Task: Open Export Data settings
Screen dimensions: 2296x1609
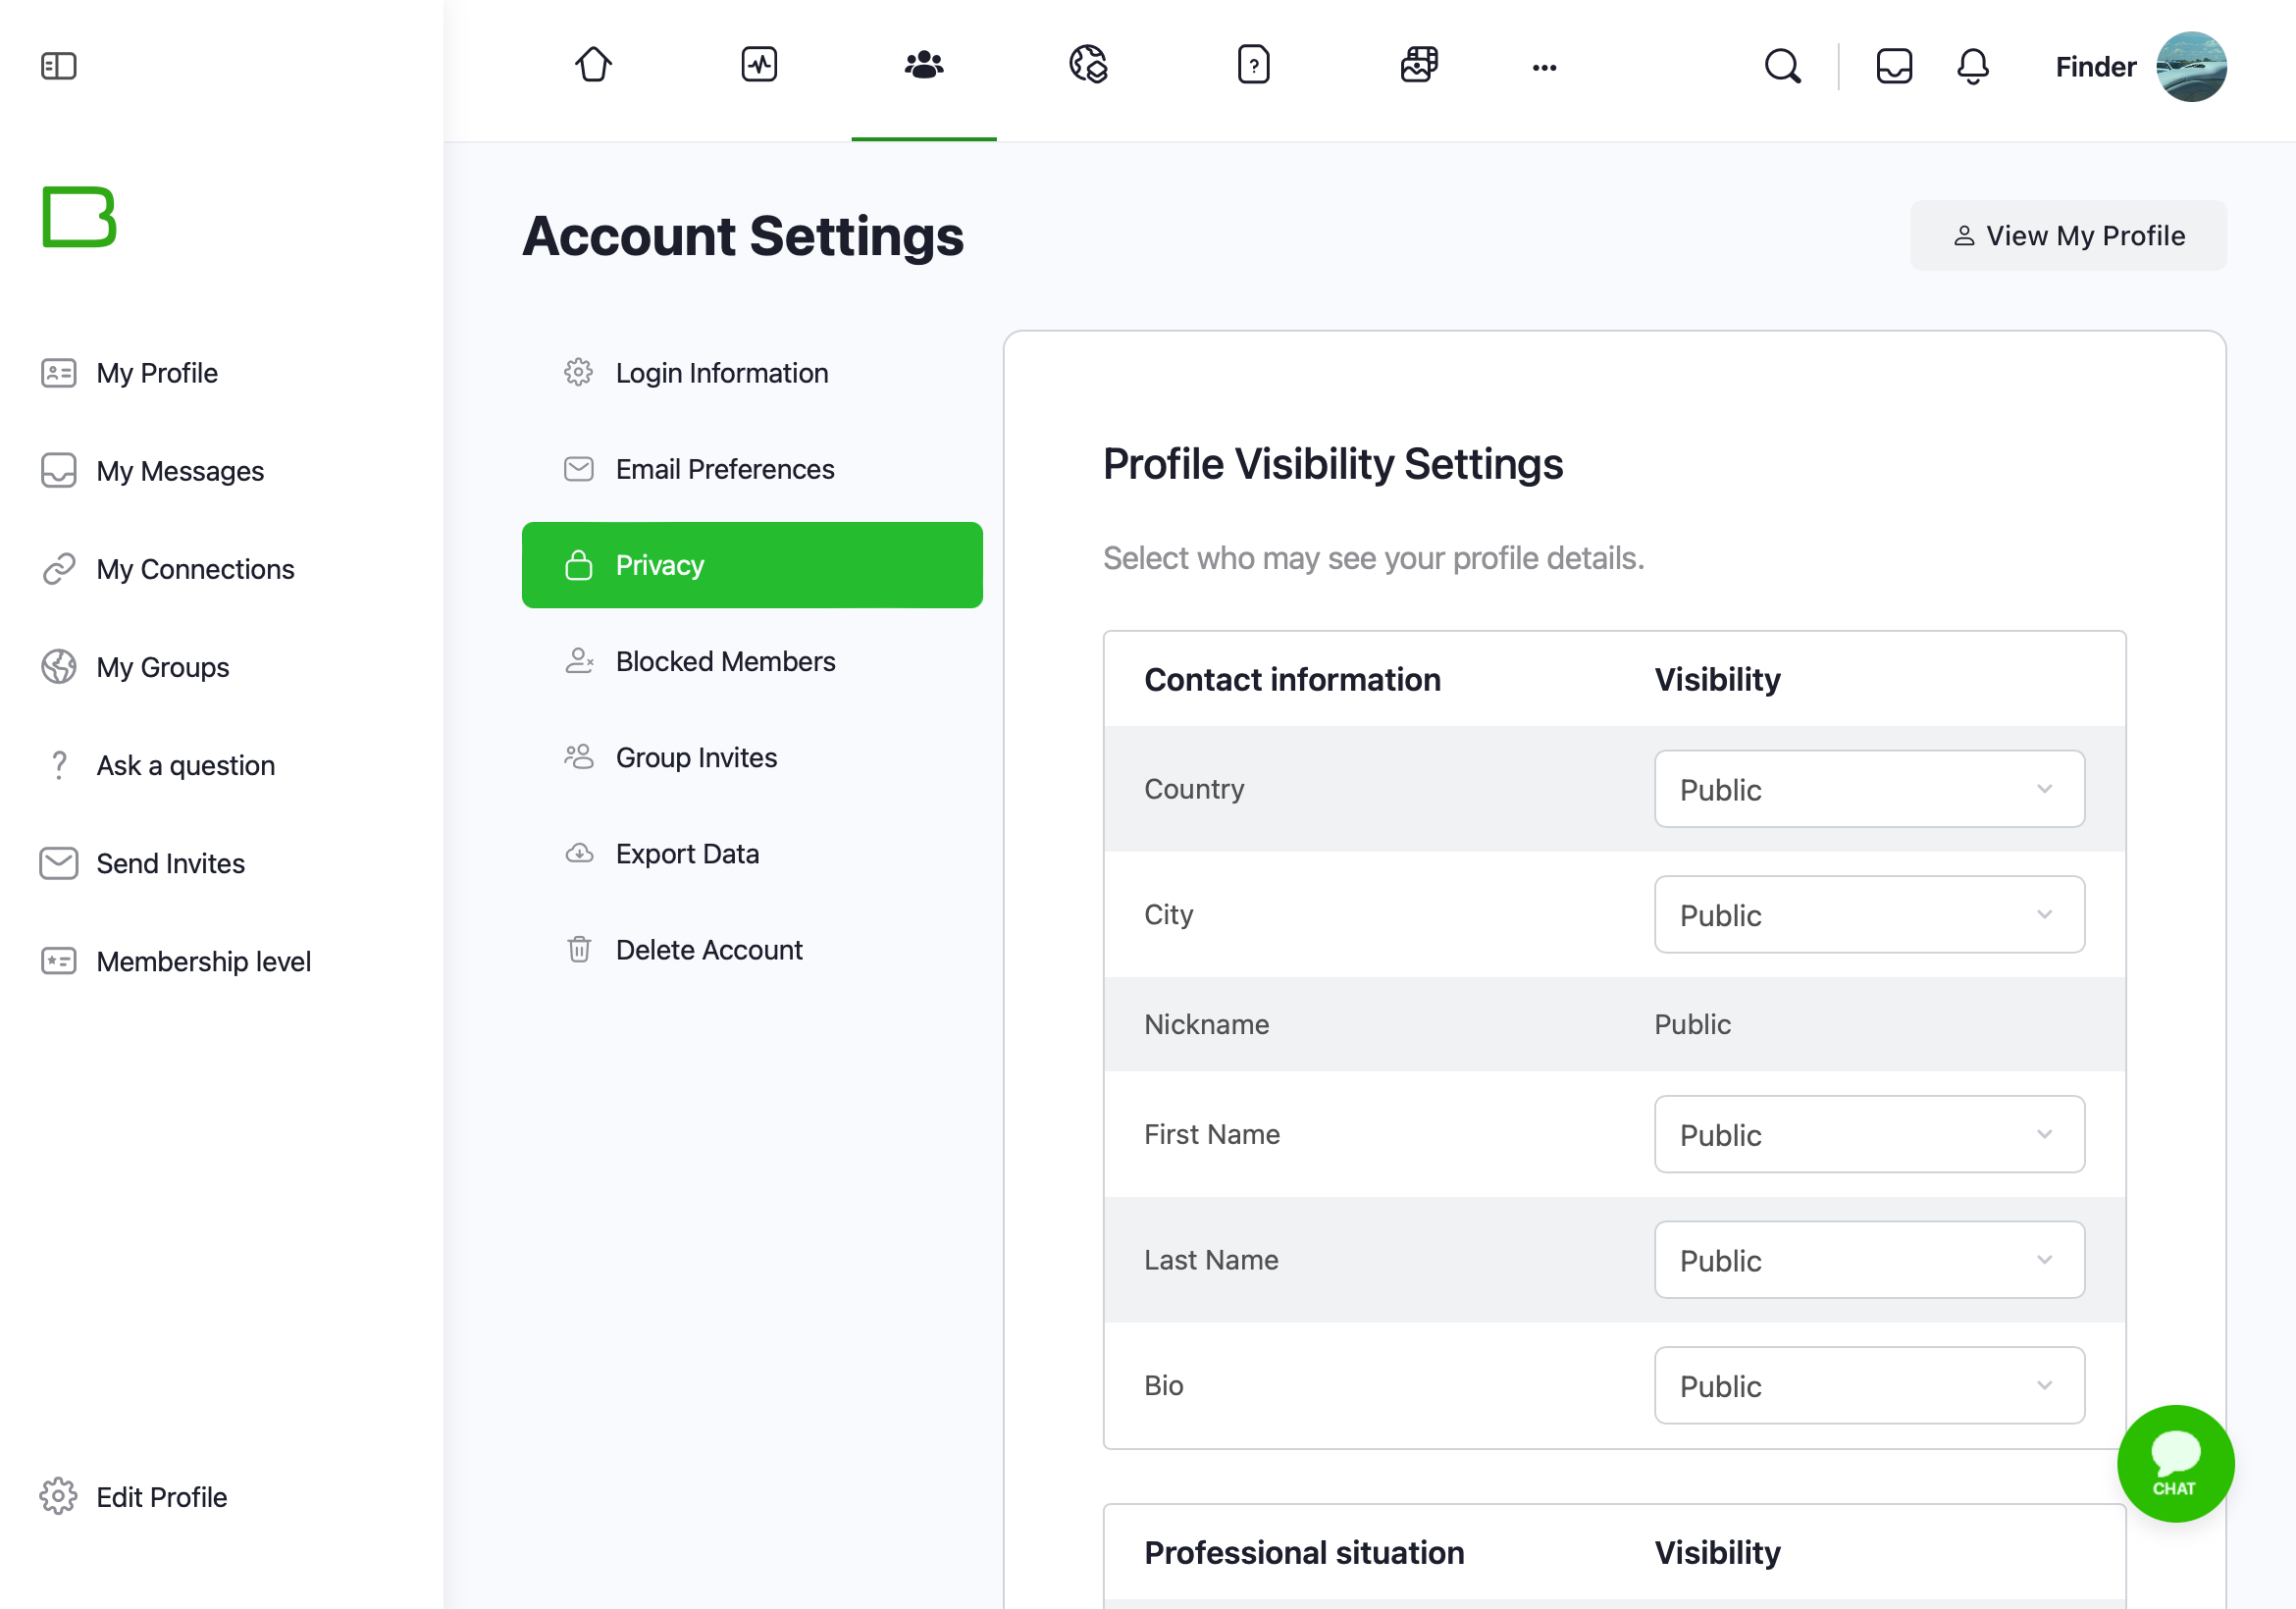Action: 752,853
